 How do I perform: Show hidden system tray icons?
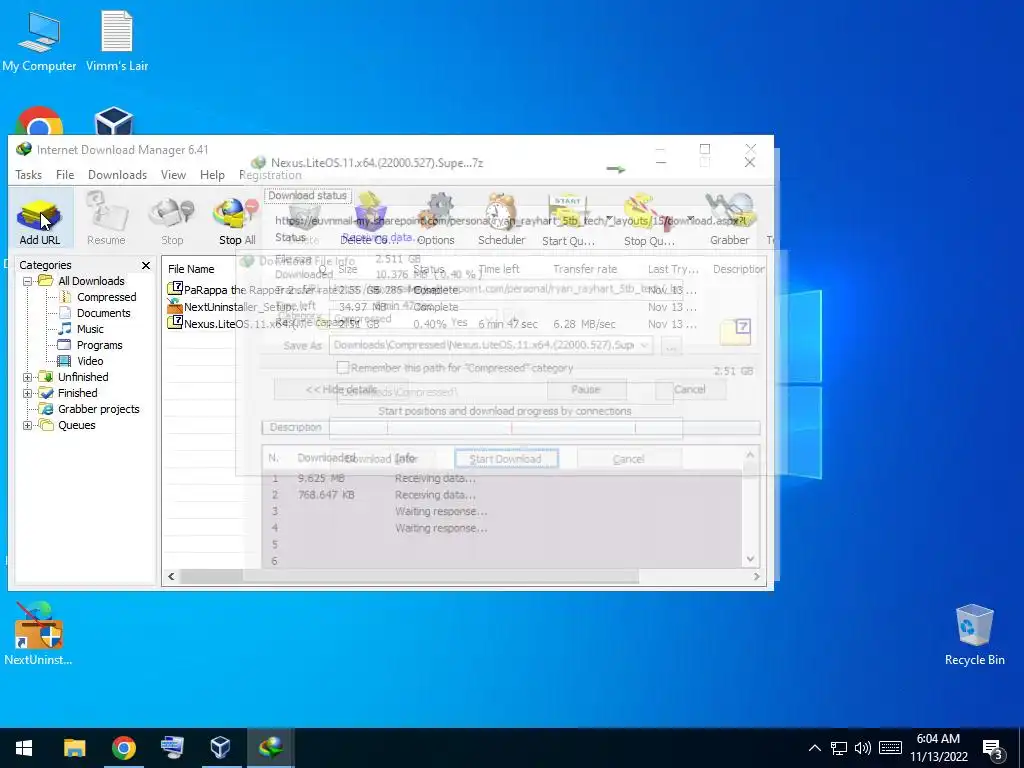(814, 748)
